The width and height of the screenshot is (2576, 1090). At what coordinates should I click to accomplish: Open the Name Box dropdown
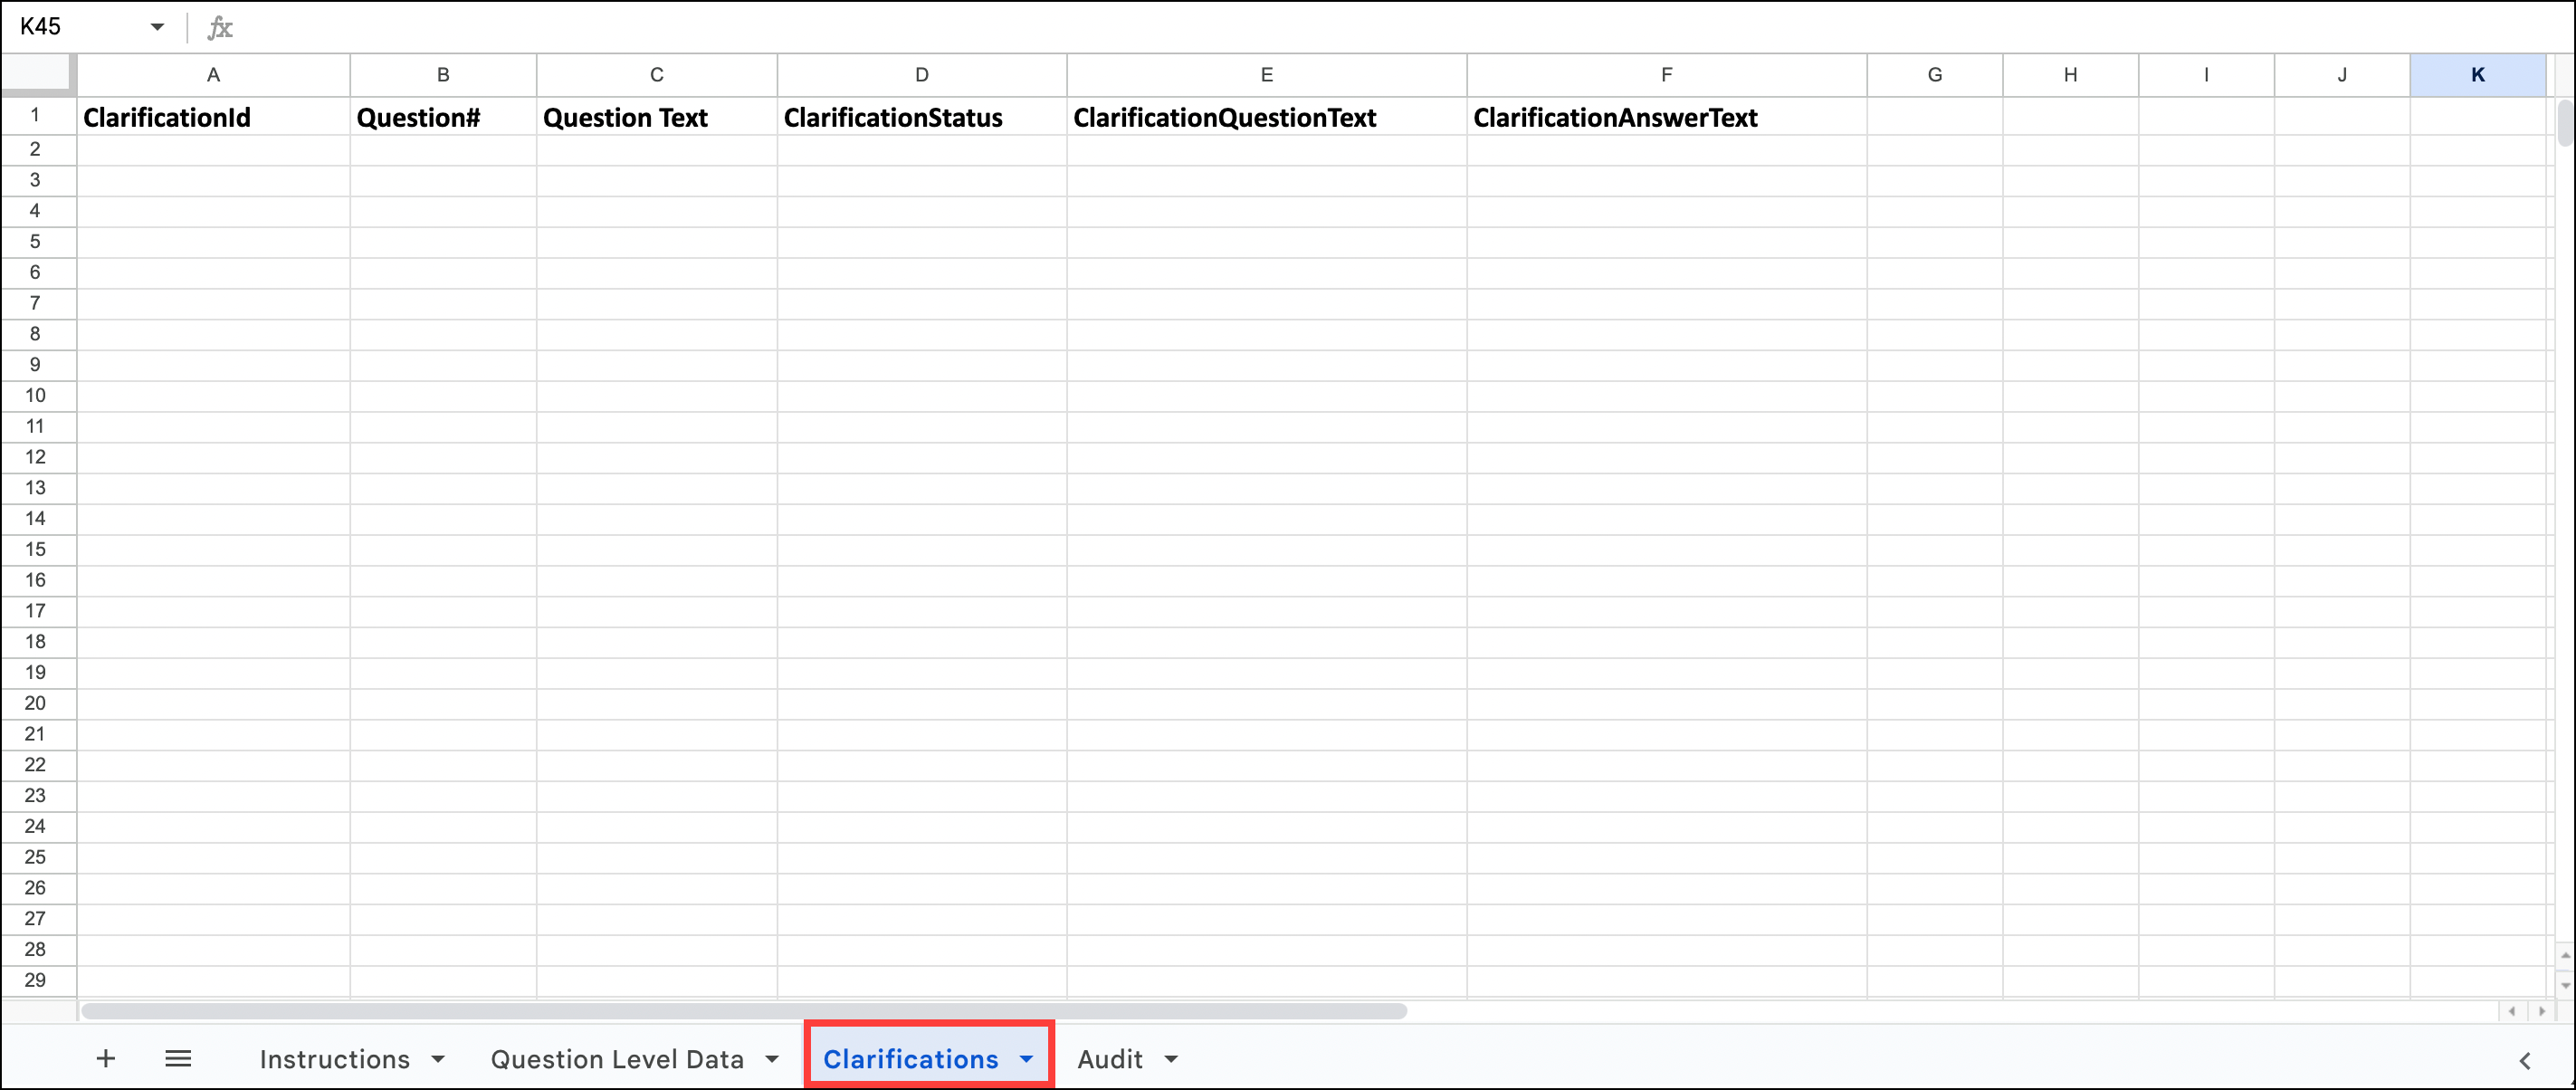(x=157, y=26)
